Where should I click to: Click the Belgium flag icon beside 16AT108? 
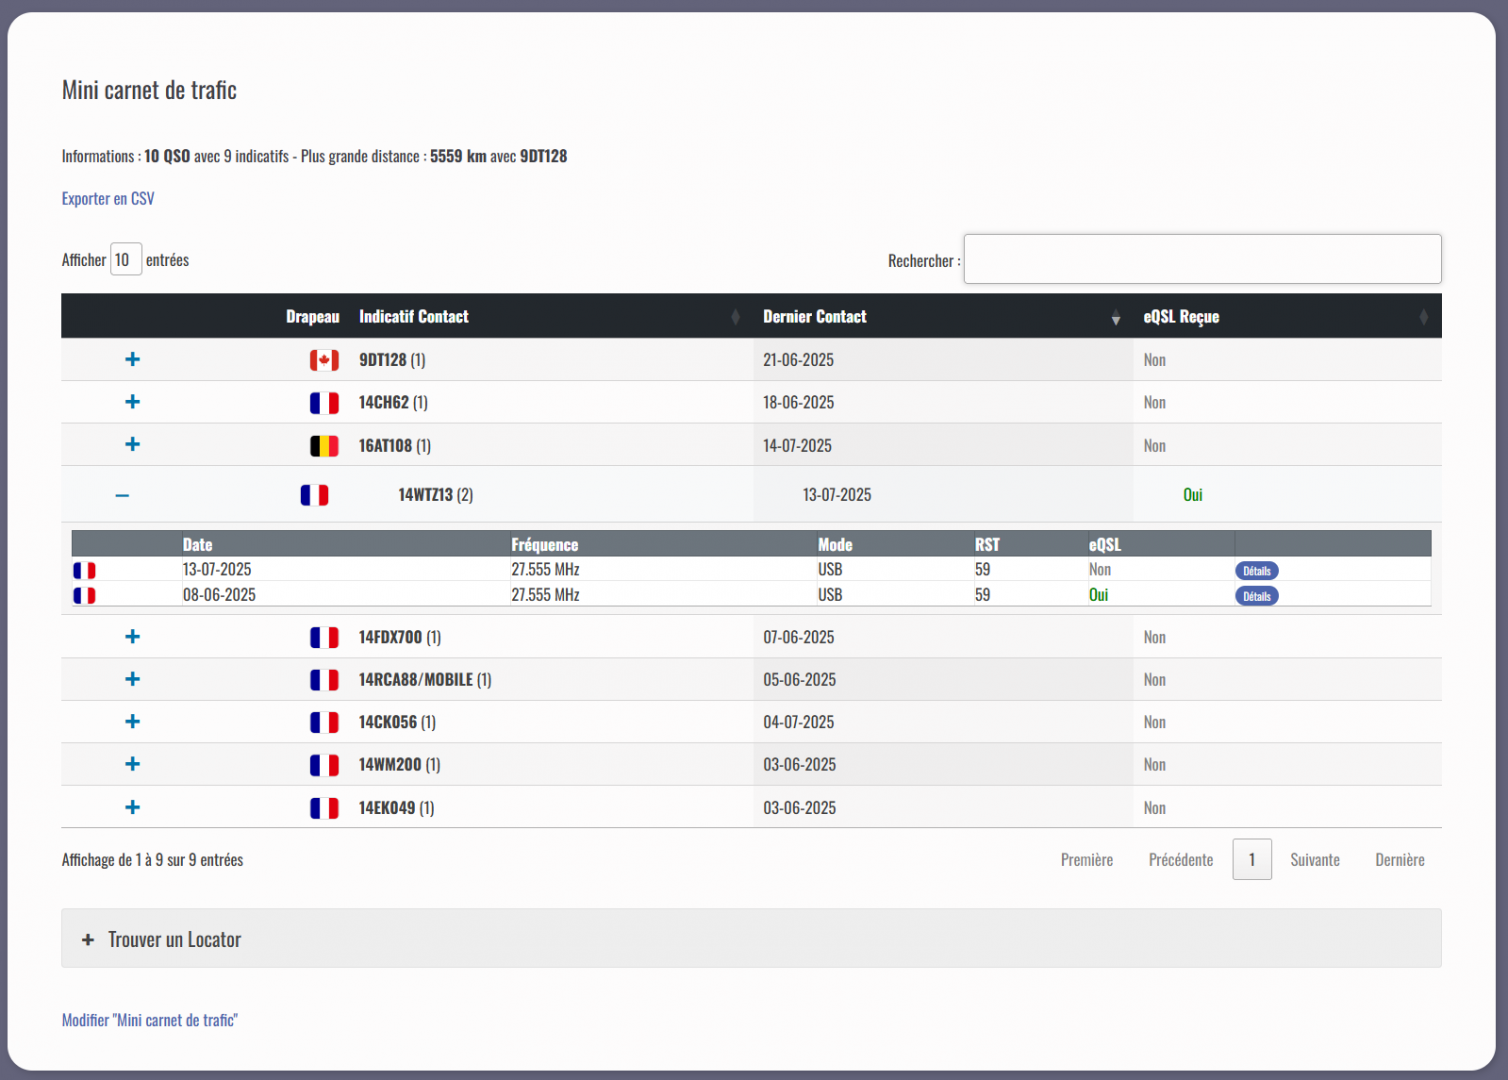pyautogui.click(x=324, y=446)
